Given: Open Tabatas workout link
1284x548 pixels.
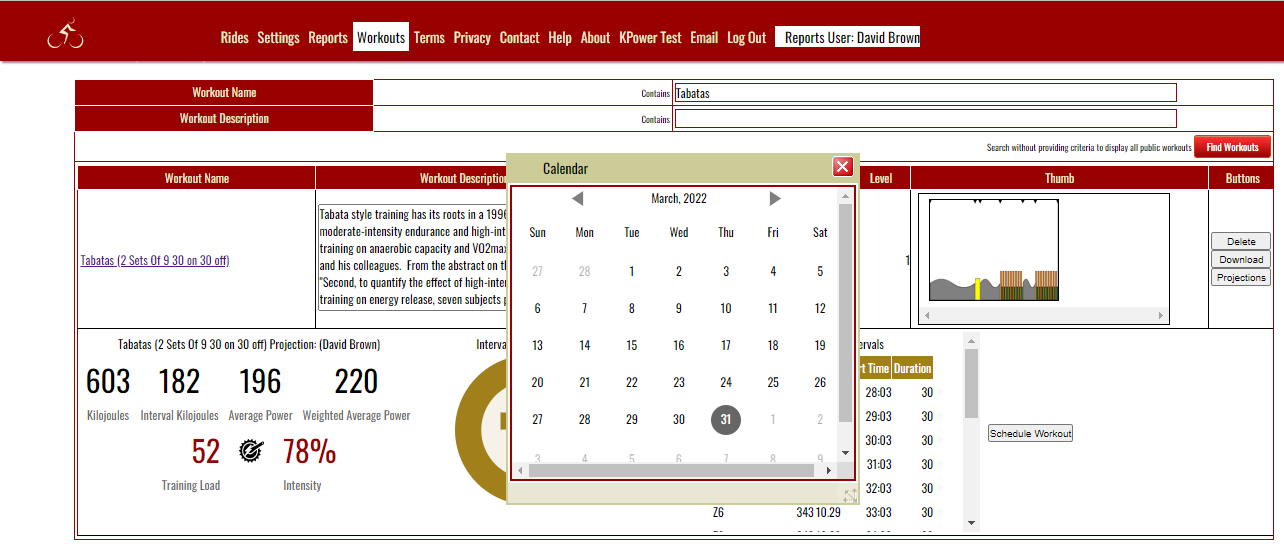Looking at the screenshot, I should (x=154, y=261).
